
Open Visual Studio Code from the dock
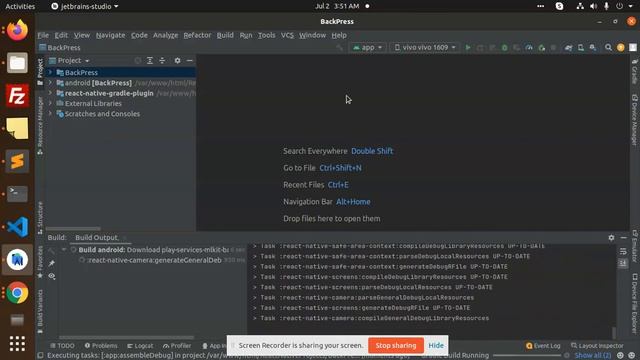[17, 227]
